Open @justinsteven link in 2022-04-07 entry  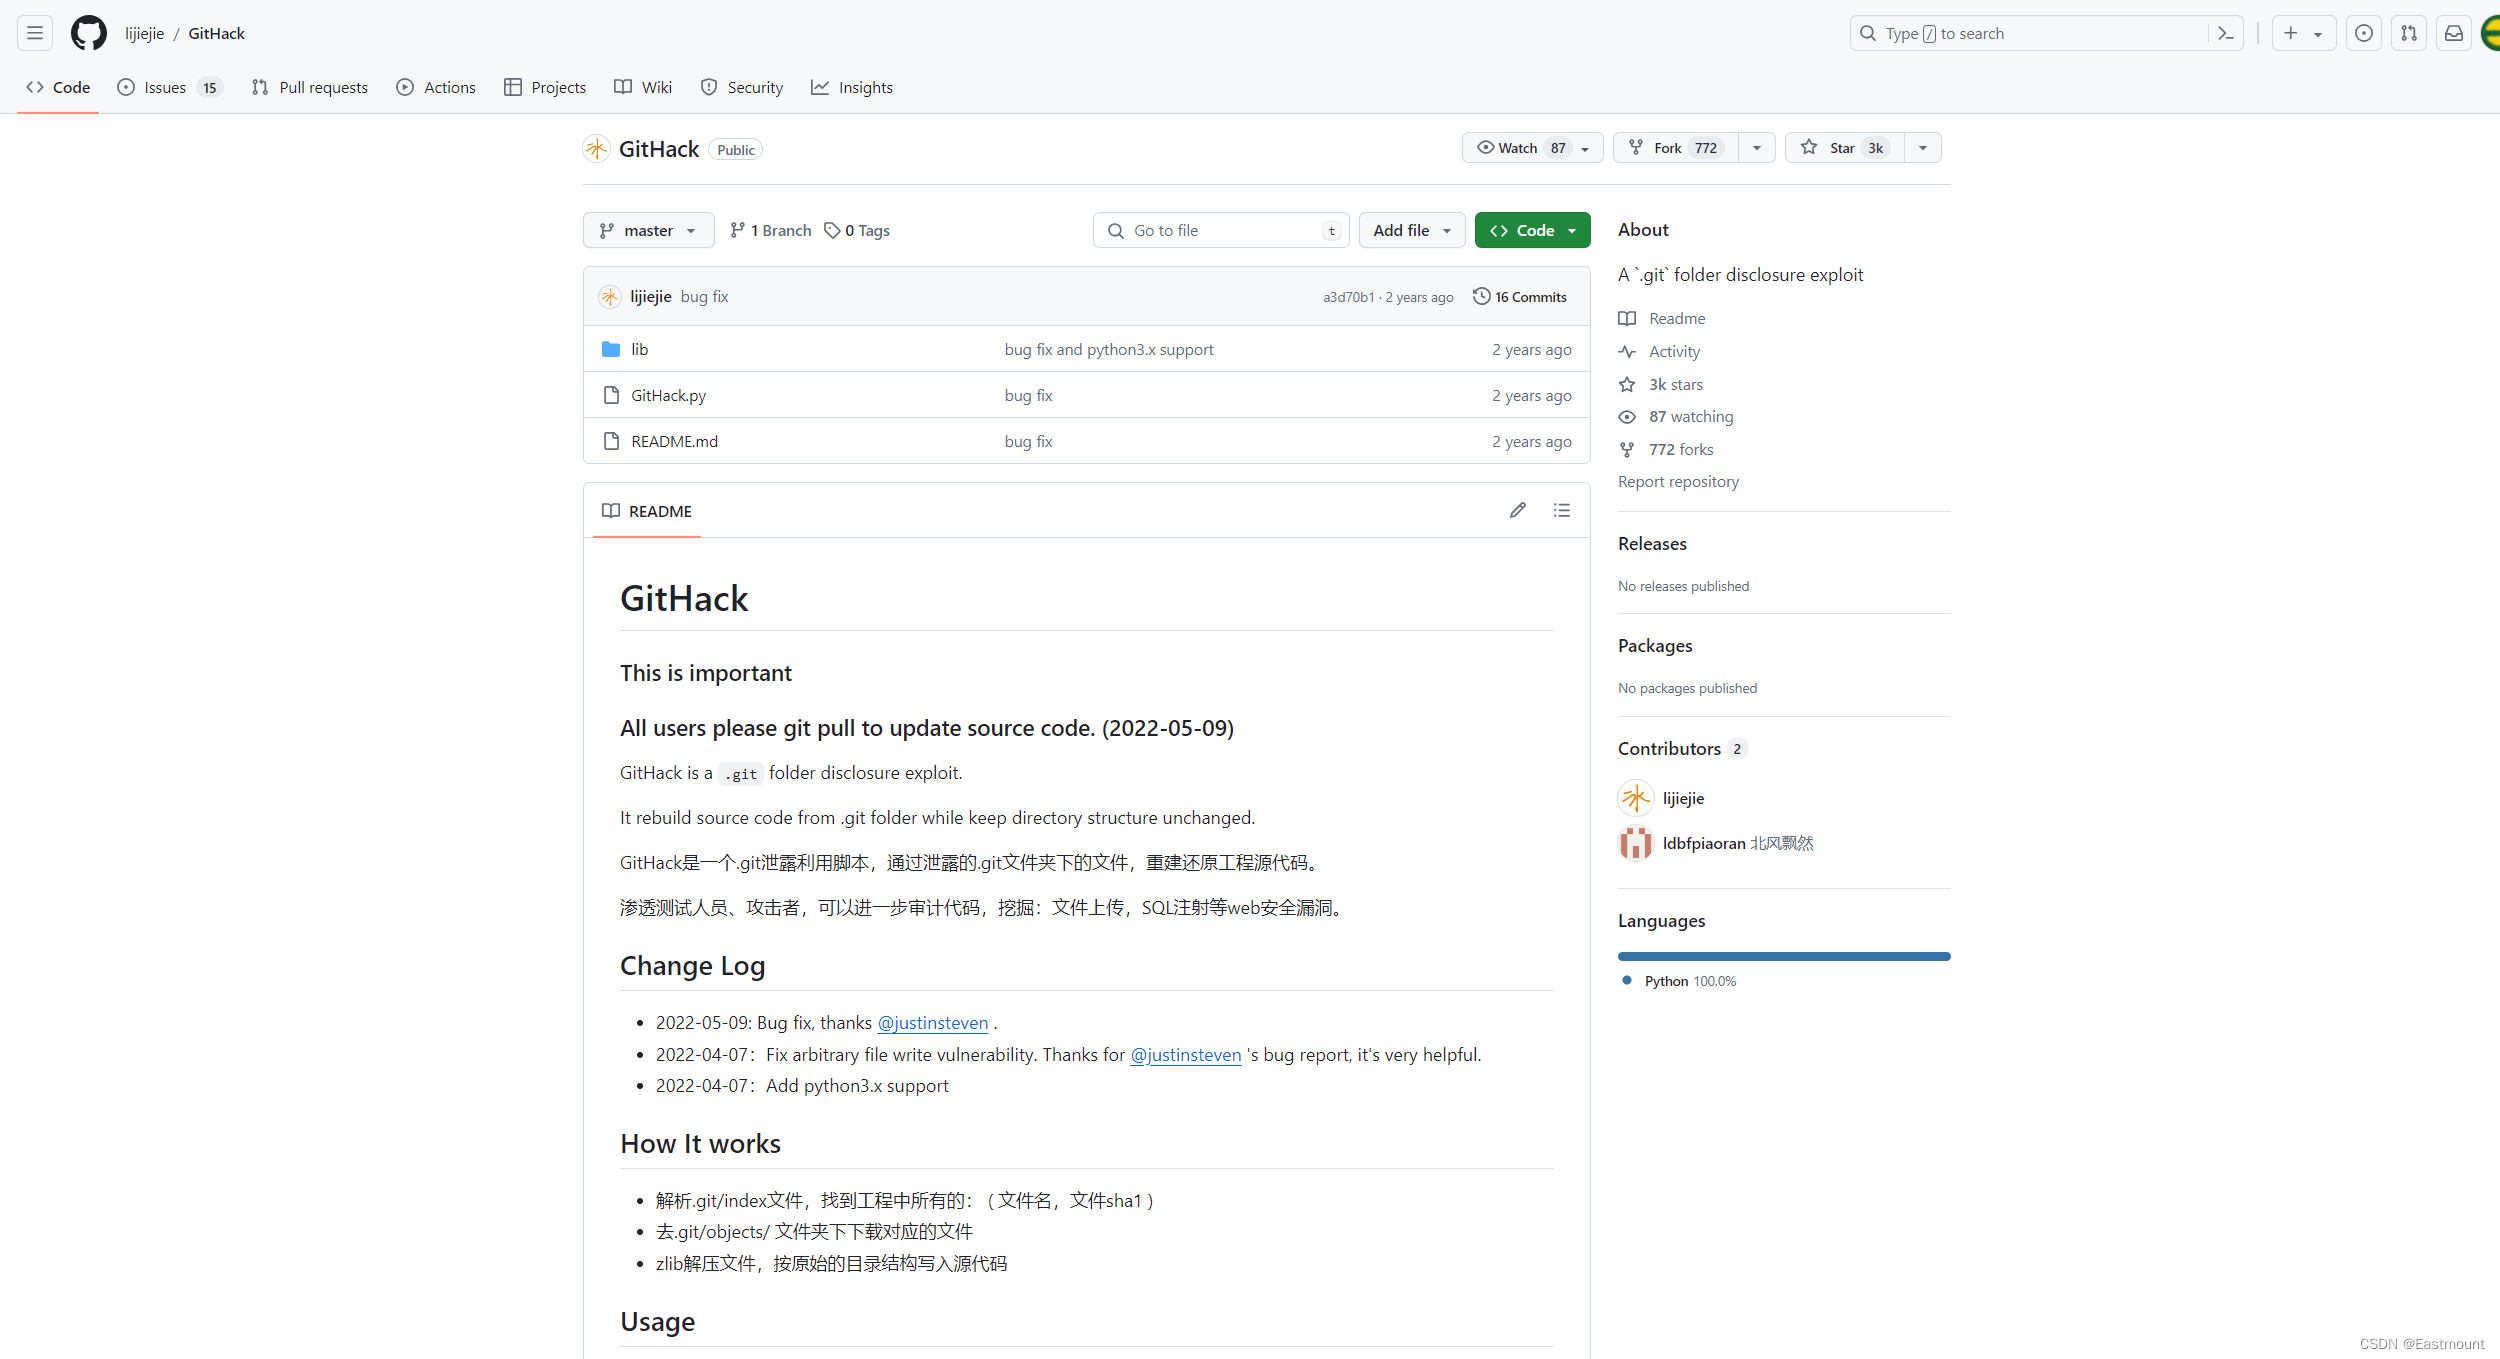[x=1185, y=1054]
